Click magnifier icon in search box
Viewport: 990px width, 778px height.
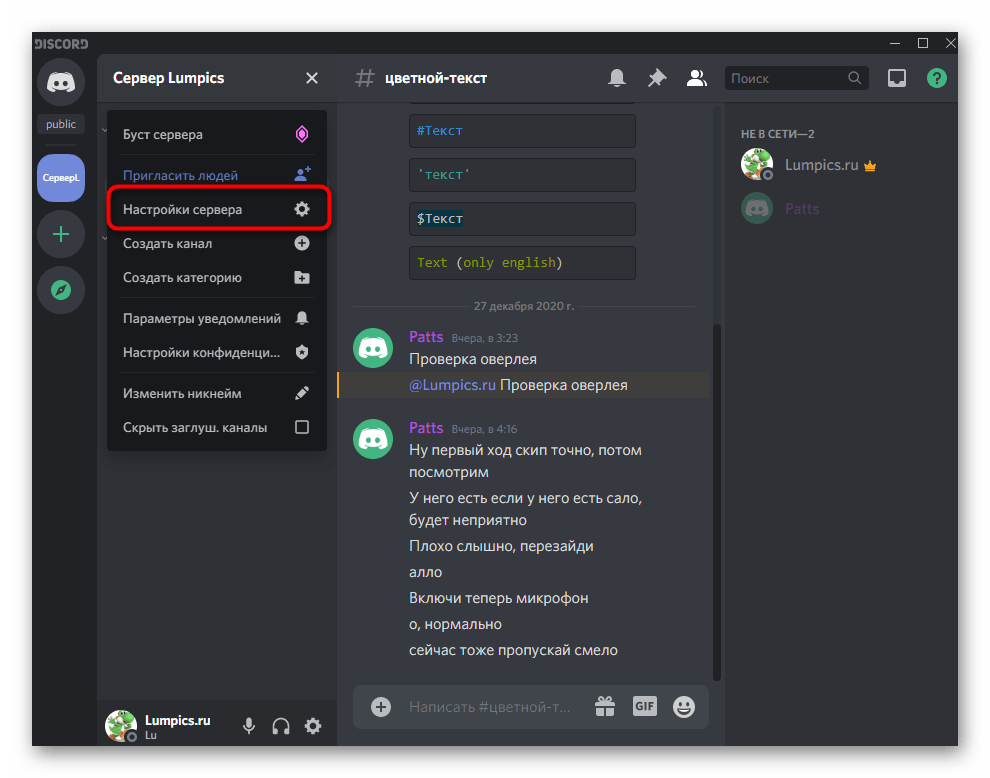point(854,78)
